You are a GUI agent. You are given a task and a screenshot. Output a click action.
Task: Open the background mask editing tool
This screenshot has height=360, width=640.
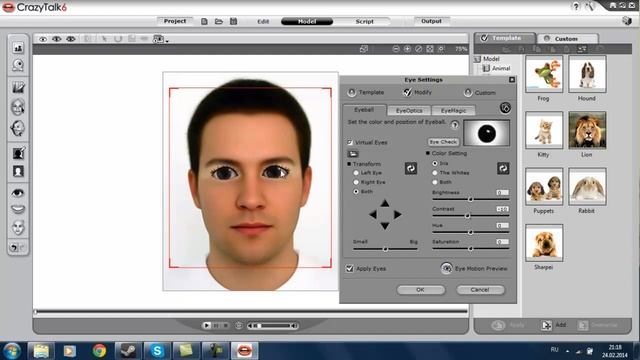pyautogui.click(x=18, y=153)
